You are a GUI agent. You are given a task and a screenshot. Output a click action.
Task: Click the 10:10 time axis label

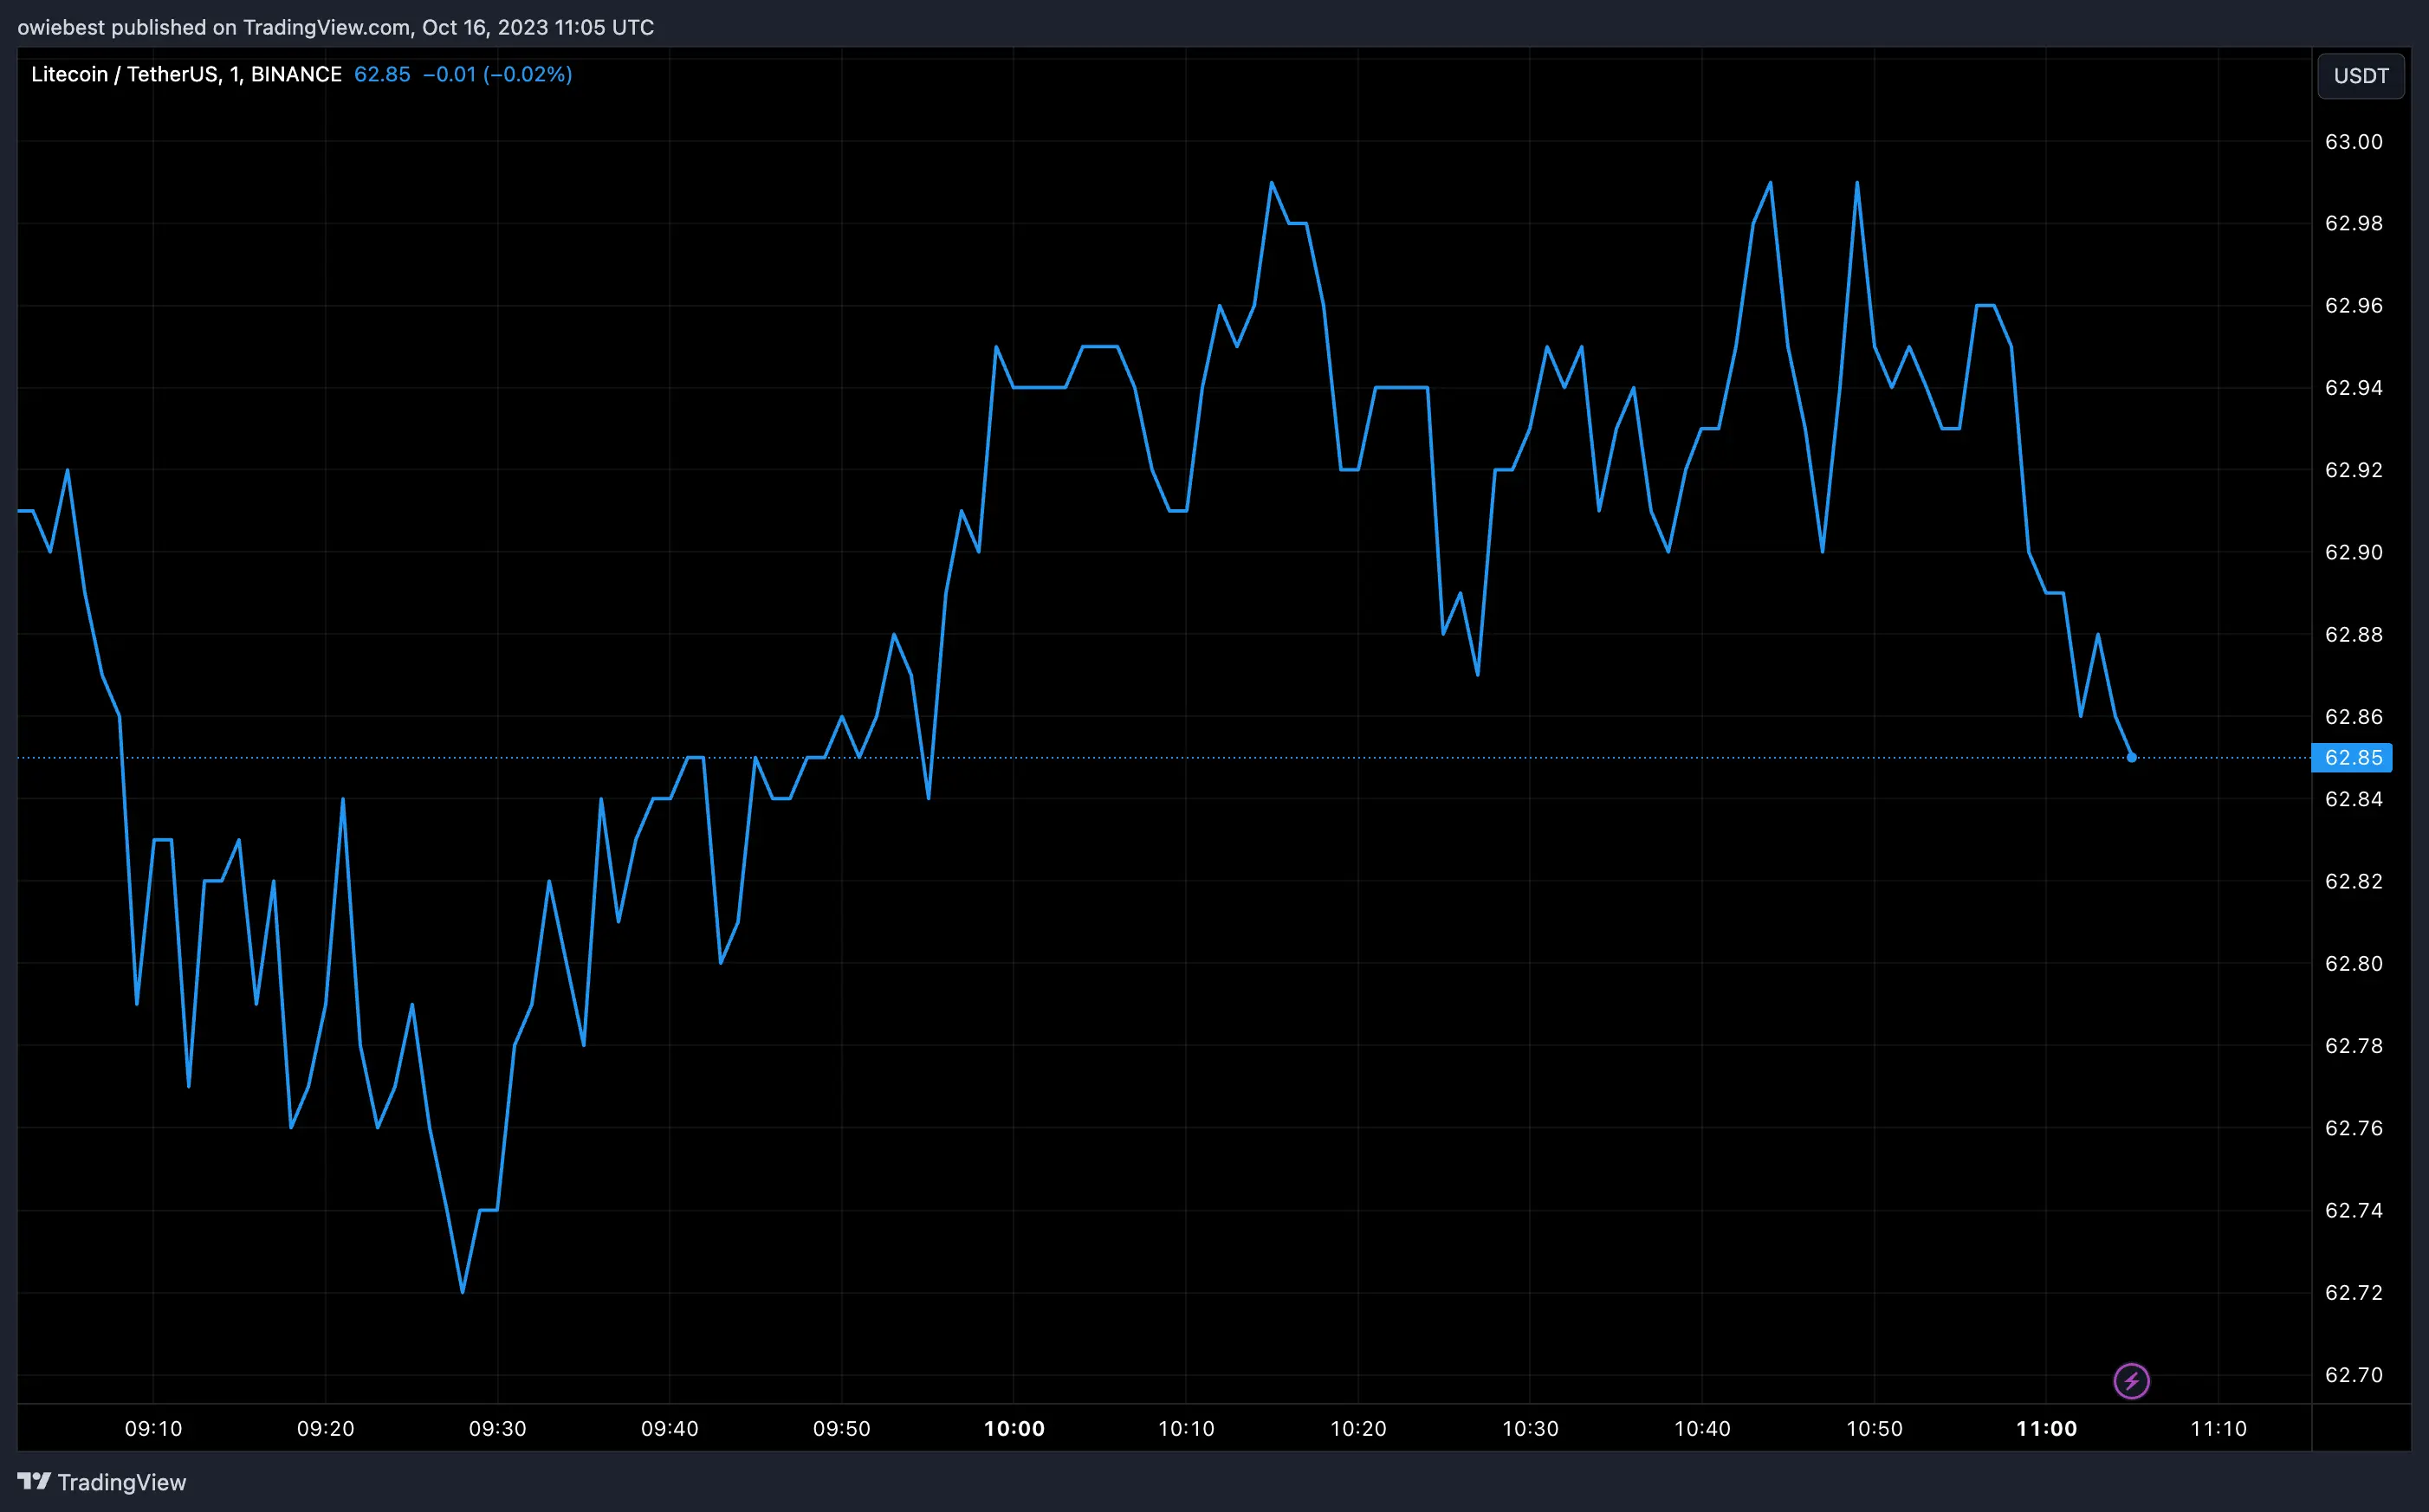[1186, 1428]
